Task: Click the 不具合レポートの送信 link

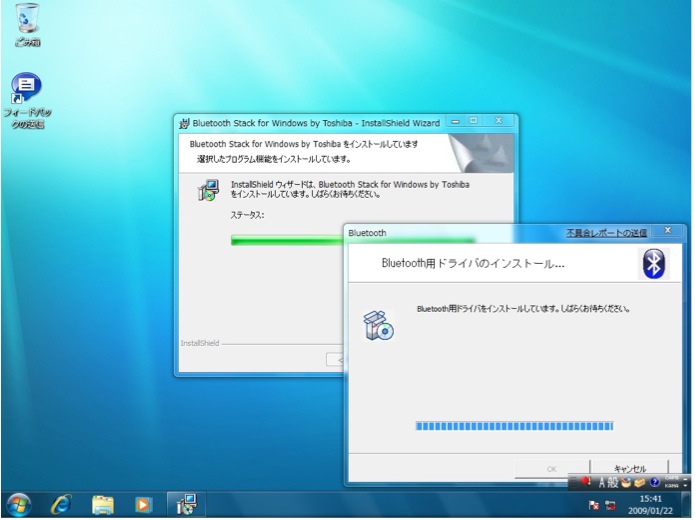Action: [x=606, y=233]
